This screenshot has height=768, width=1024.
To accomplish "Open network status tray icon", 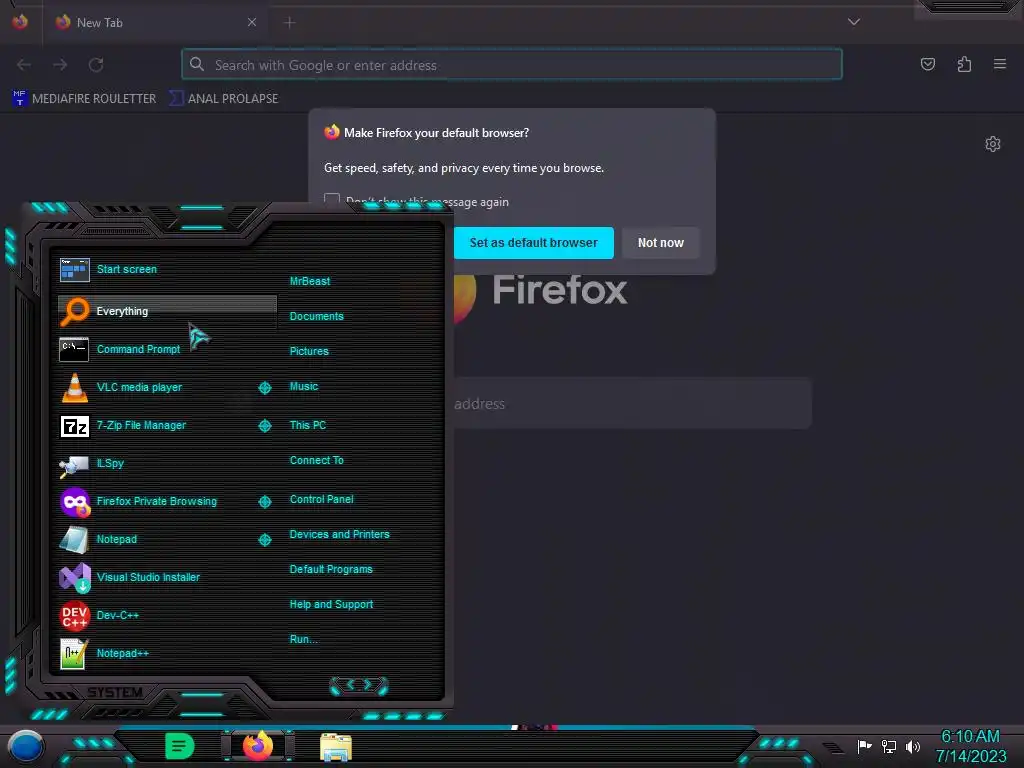I will (x=888, y=746).
